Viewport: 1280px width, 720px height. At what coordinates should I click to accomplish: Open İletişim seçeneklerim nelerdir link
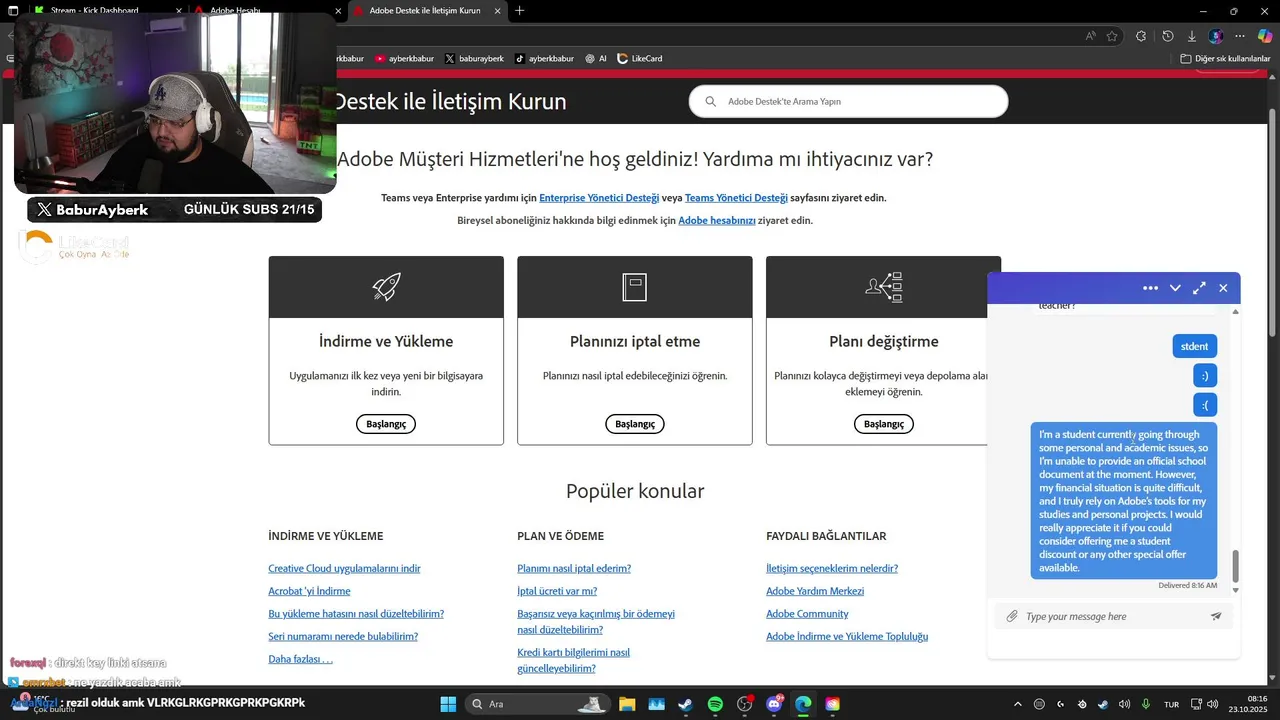(x=832, y=568)
